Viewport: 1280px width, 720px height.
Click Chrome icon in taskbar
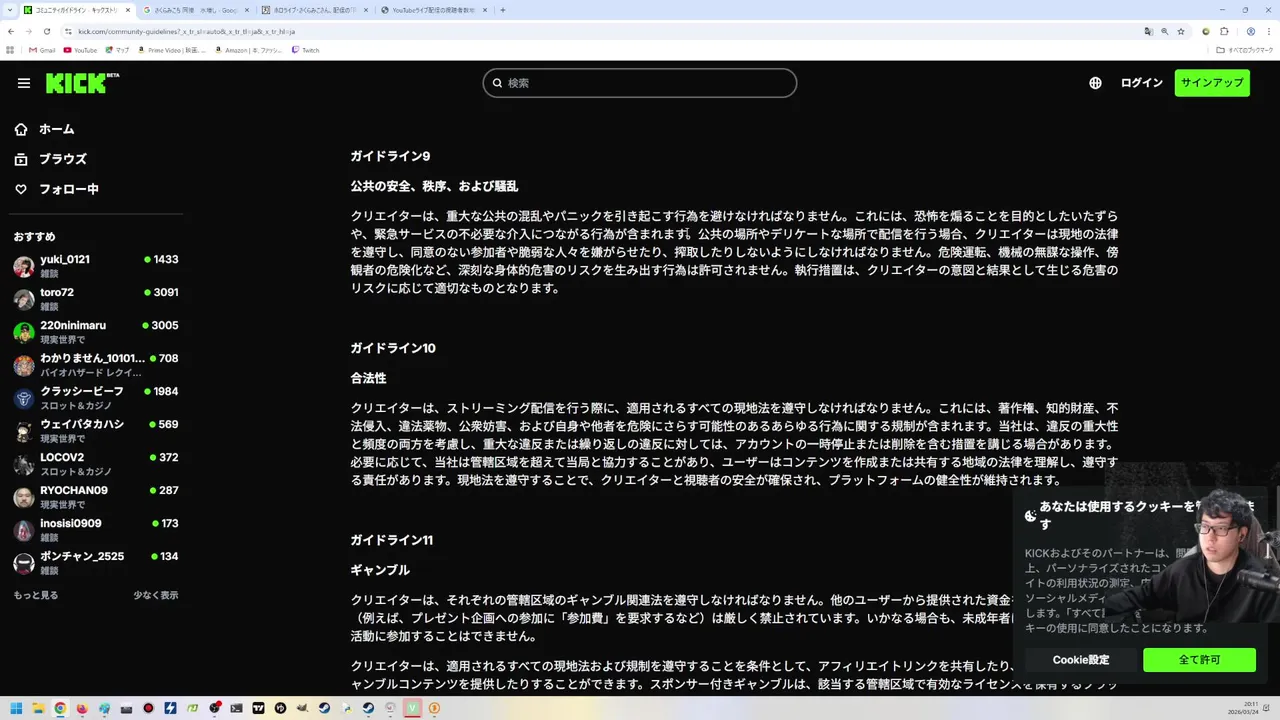(x=60, y=708)
